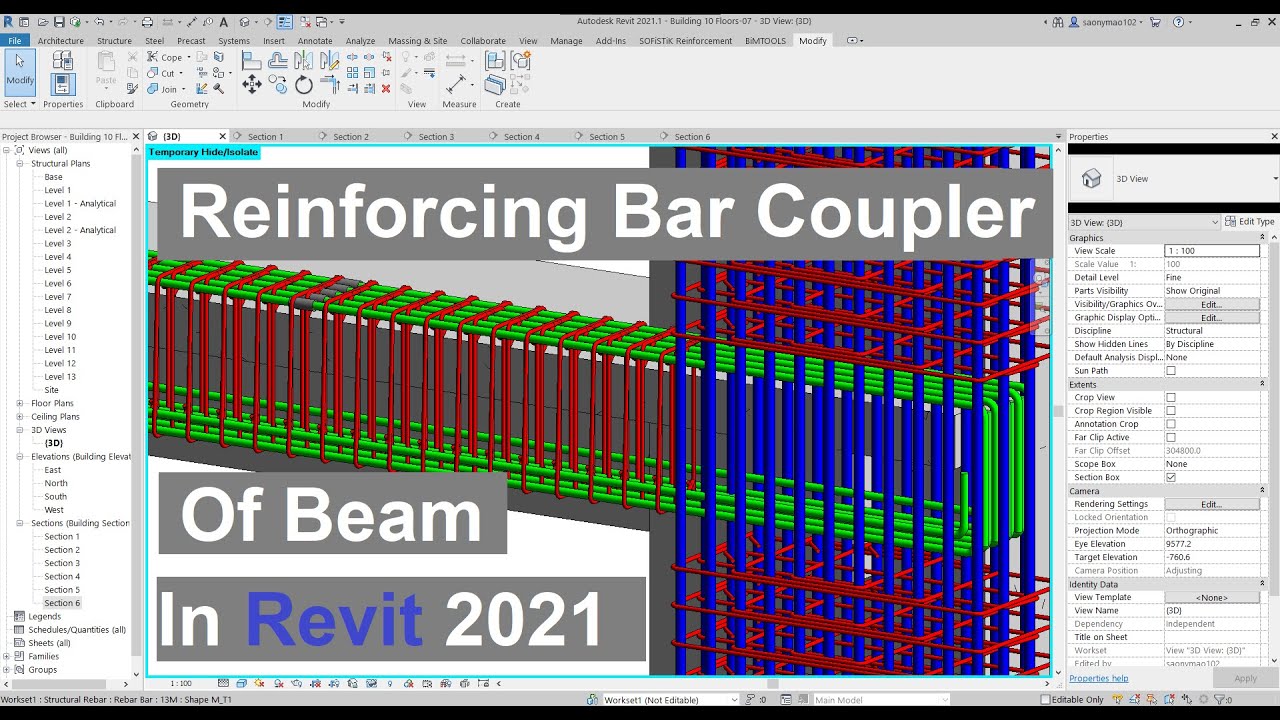Open the SOFiSTiK Reinforcement ribbon tab
This screenshot has height=720, width=1280.
tap(686, 41)
